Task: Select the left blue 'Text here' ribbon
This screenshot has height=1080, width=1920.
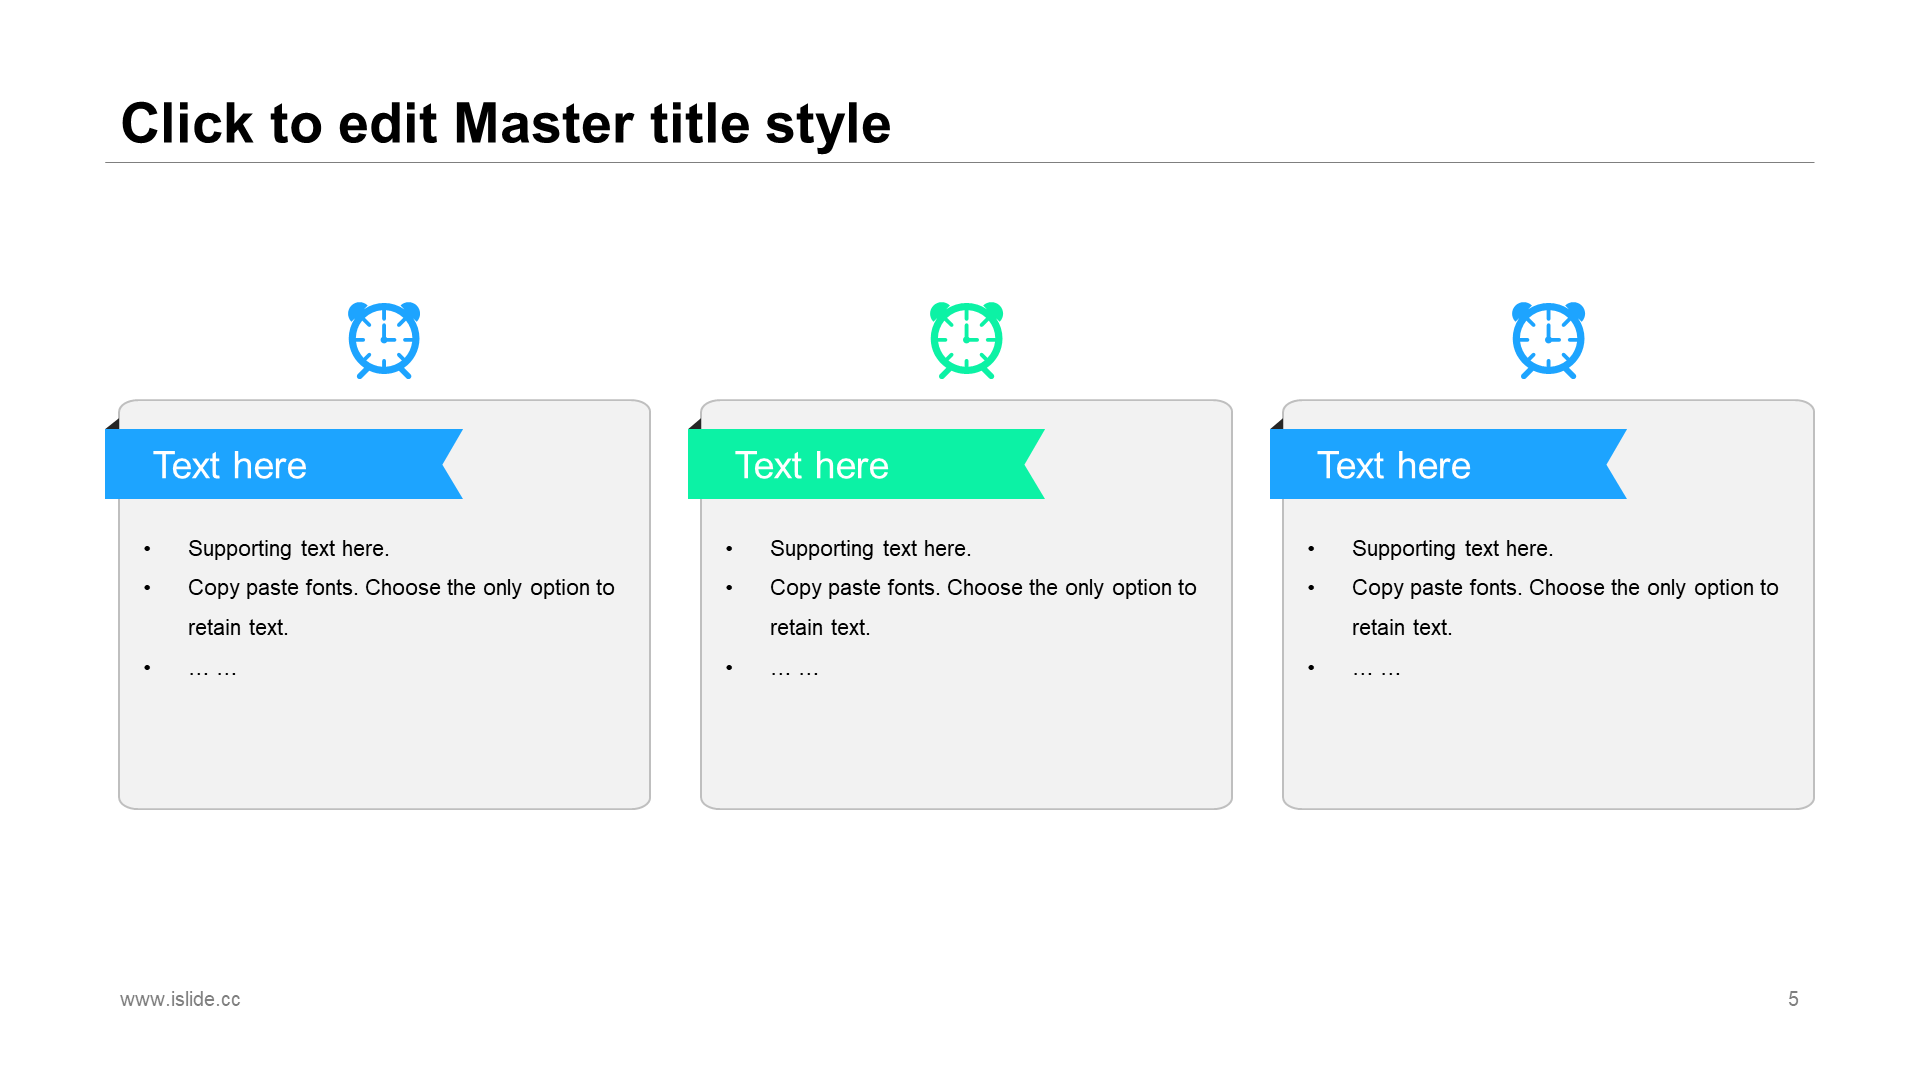Action: (x=284, y=464)
